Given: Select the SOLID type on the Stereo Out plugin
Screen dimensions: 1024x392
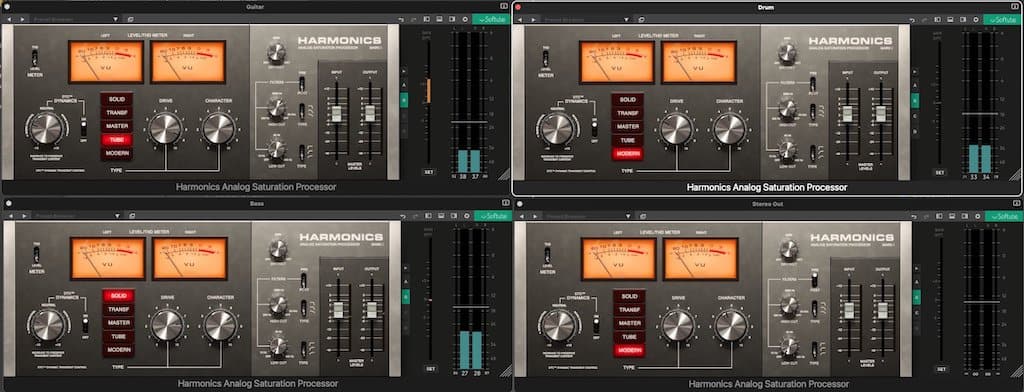Looking at the screenshot, I should click(629, 296).
